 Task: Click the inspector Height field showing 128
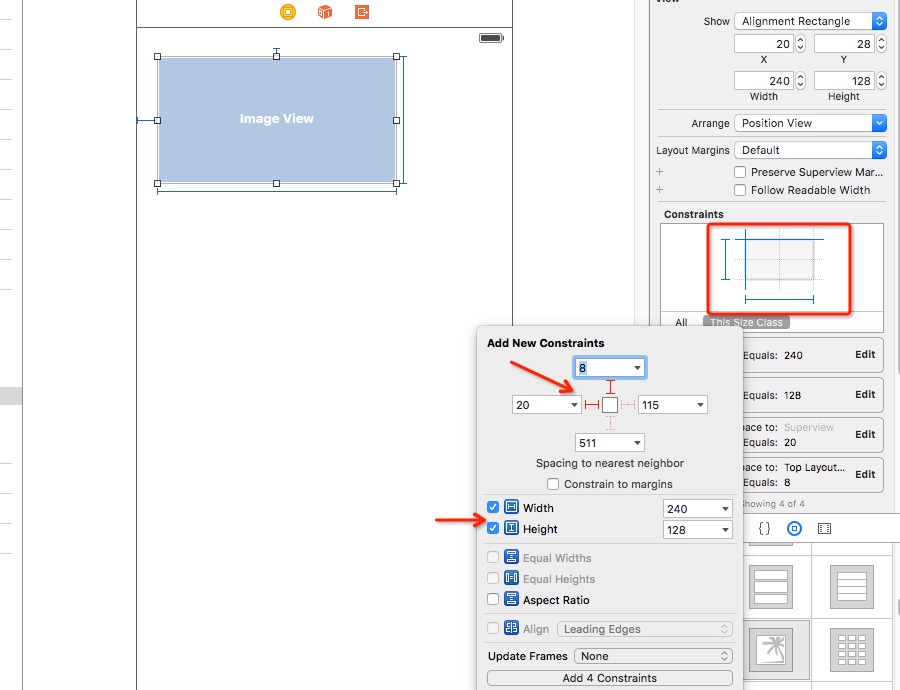tap(844, 81)
